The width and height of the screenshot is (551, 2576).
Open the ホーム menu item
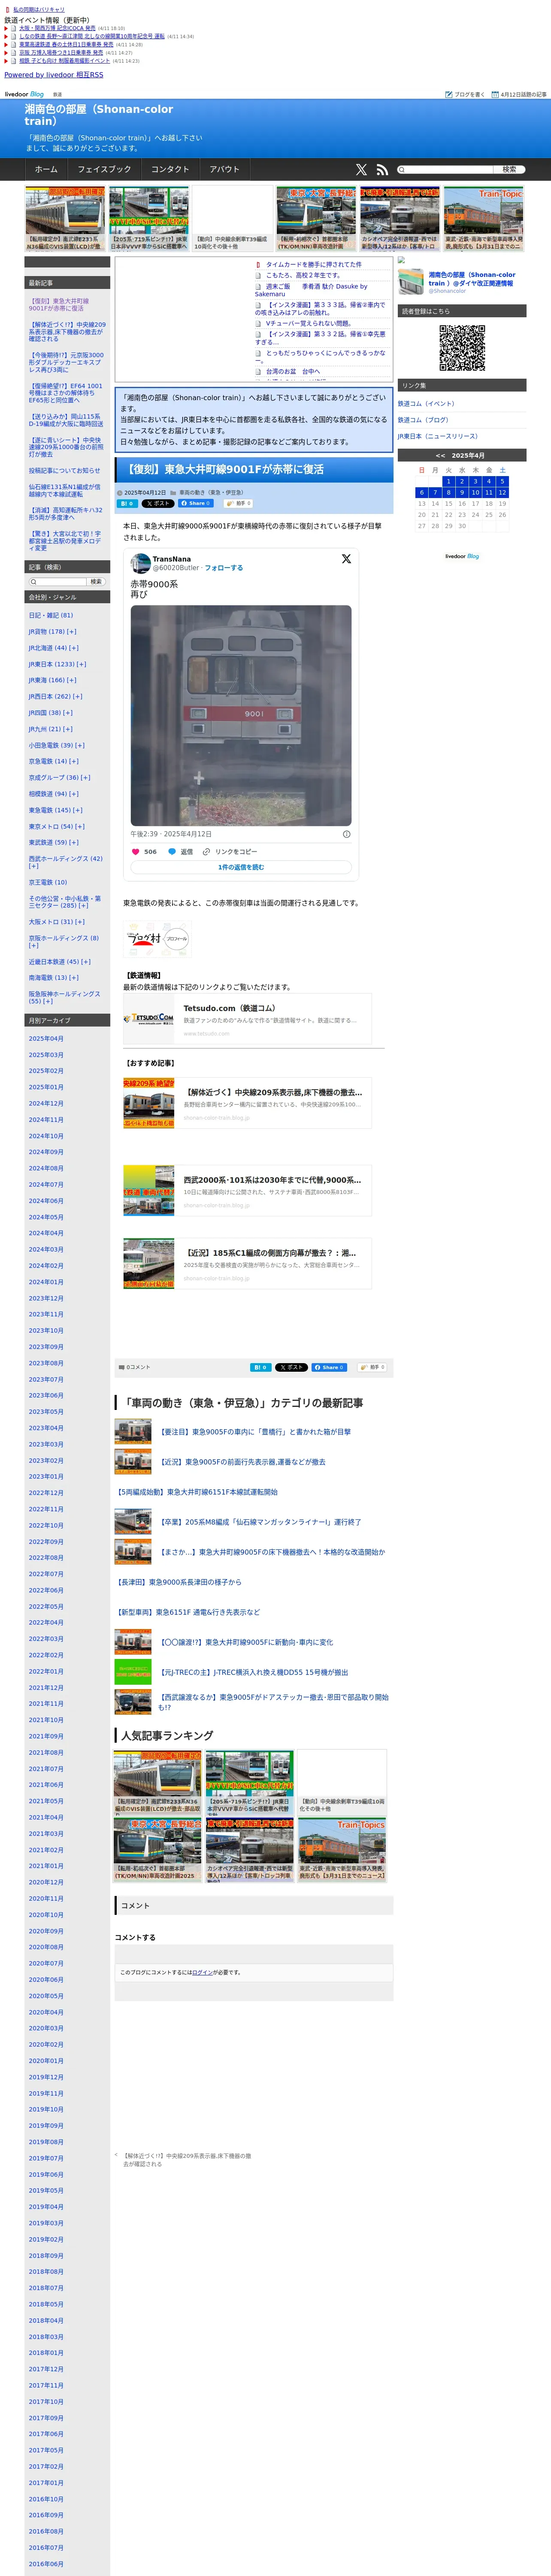click(x=46, y=169)
